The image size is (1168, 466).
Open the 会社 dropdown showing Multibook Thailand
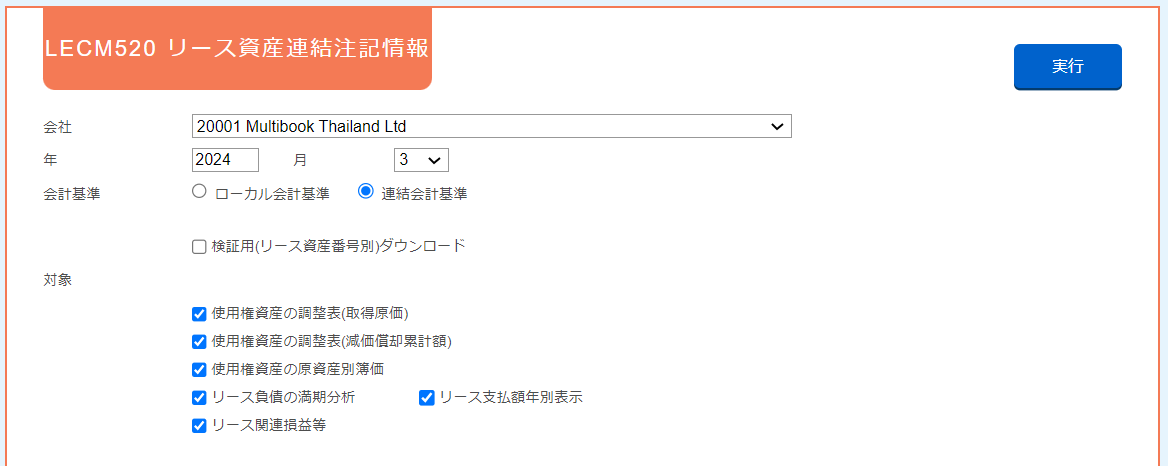pyautogui.click(x=492, y=127)
